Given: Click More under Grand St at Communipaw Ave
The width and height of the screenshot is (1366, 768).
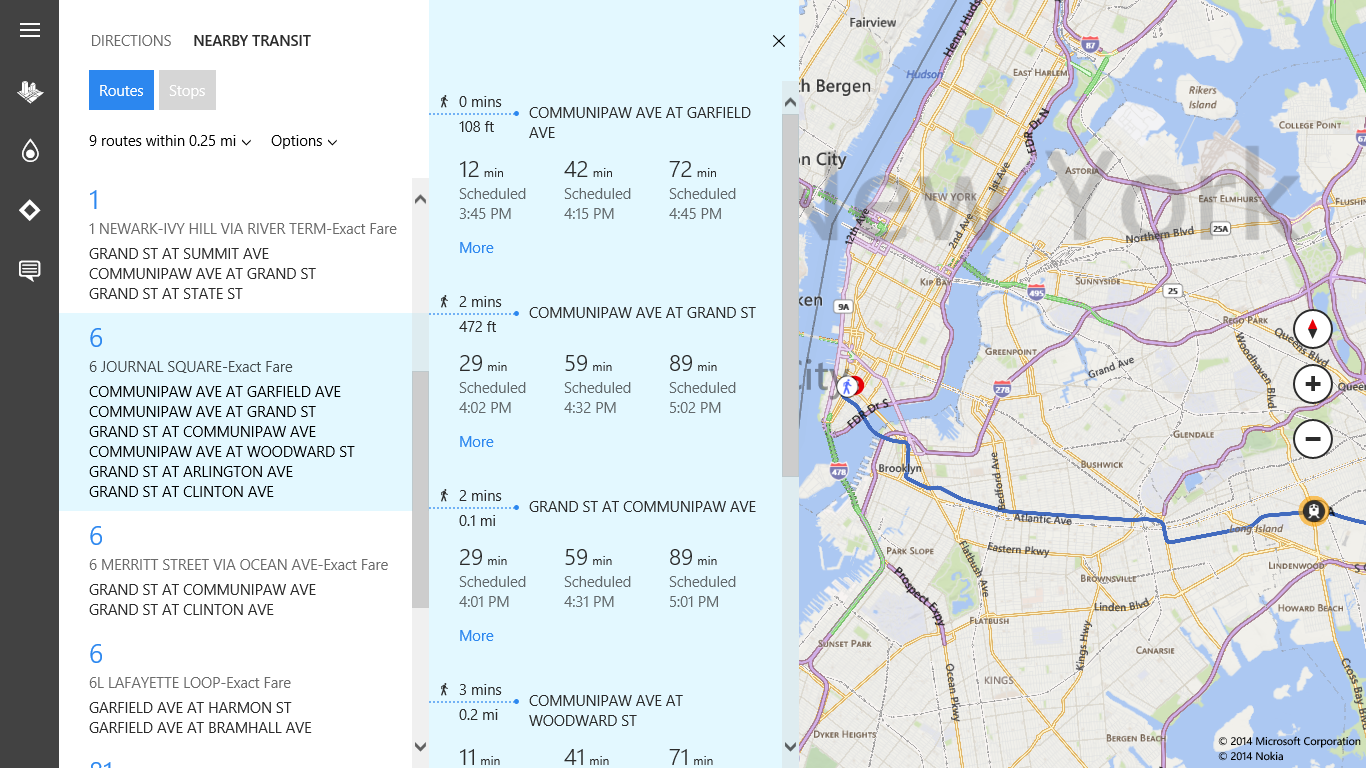Looking at the screenshot, I should coord(476,636).
